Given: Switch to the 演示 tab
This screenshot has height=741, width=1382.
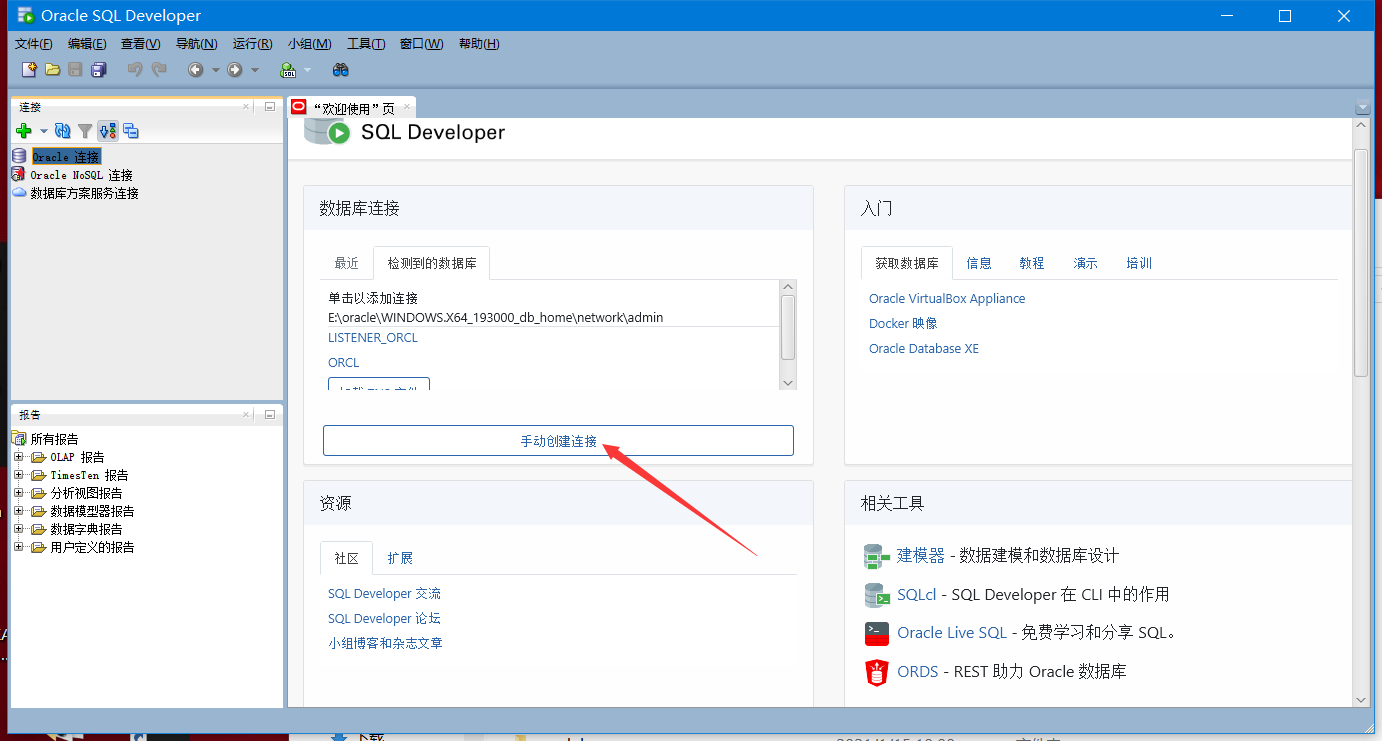Looking at the screenshot, I should [x=1085, y=263].
